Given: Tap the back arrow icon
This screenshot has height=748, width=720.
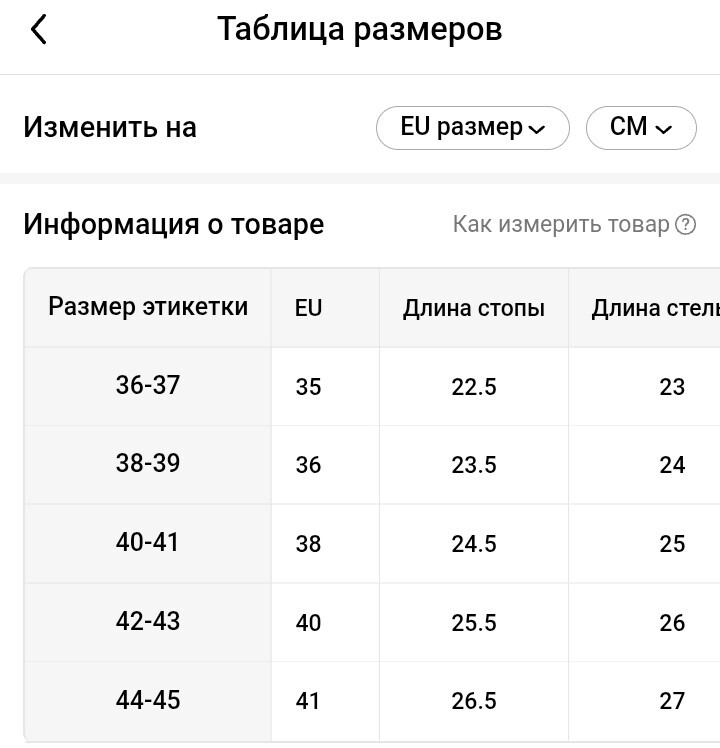Looking at the screenshot, I should [x=39, y=30].
